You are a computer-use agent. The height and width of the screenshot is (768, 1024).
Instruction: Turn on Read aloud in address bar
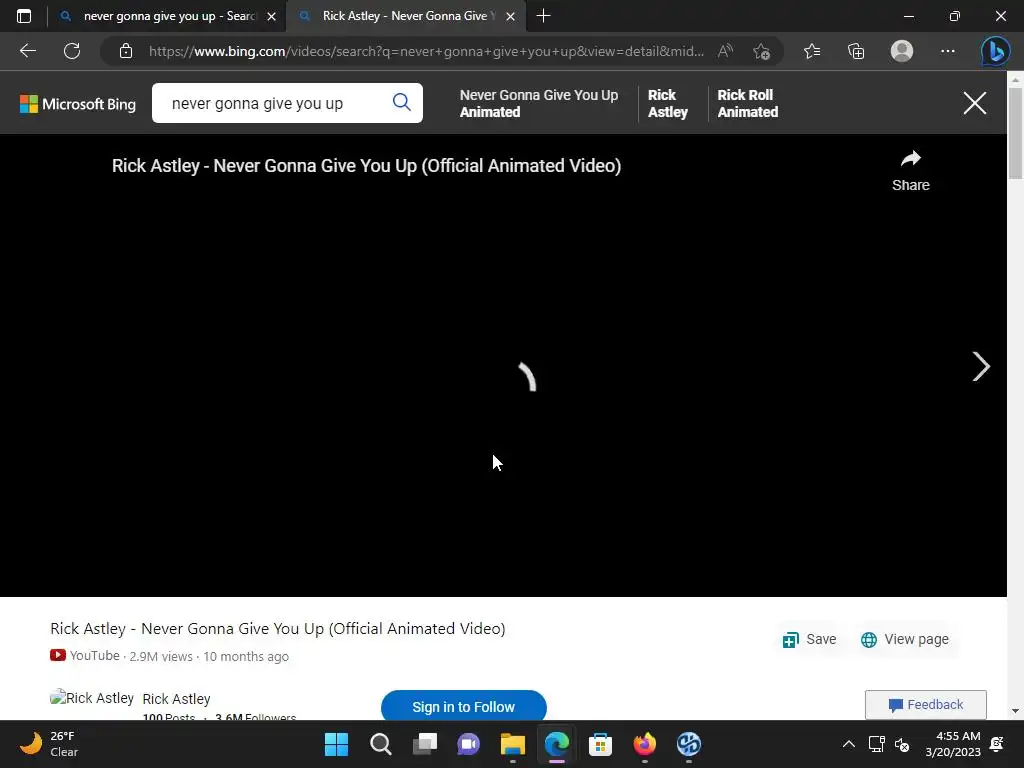[725, 51]
